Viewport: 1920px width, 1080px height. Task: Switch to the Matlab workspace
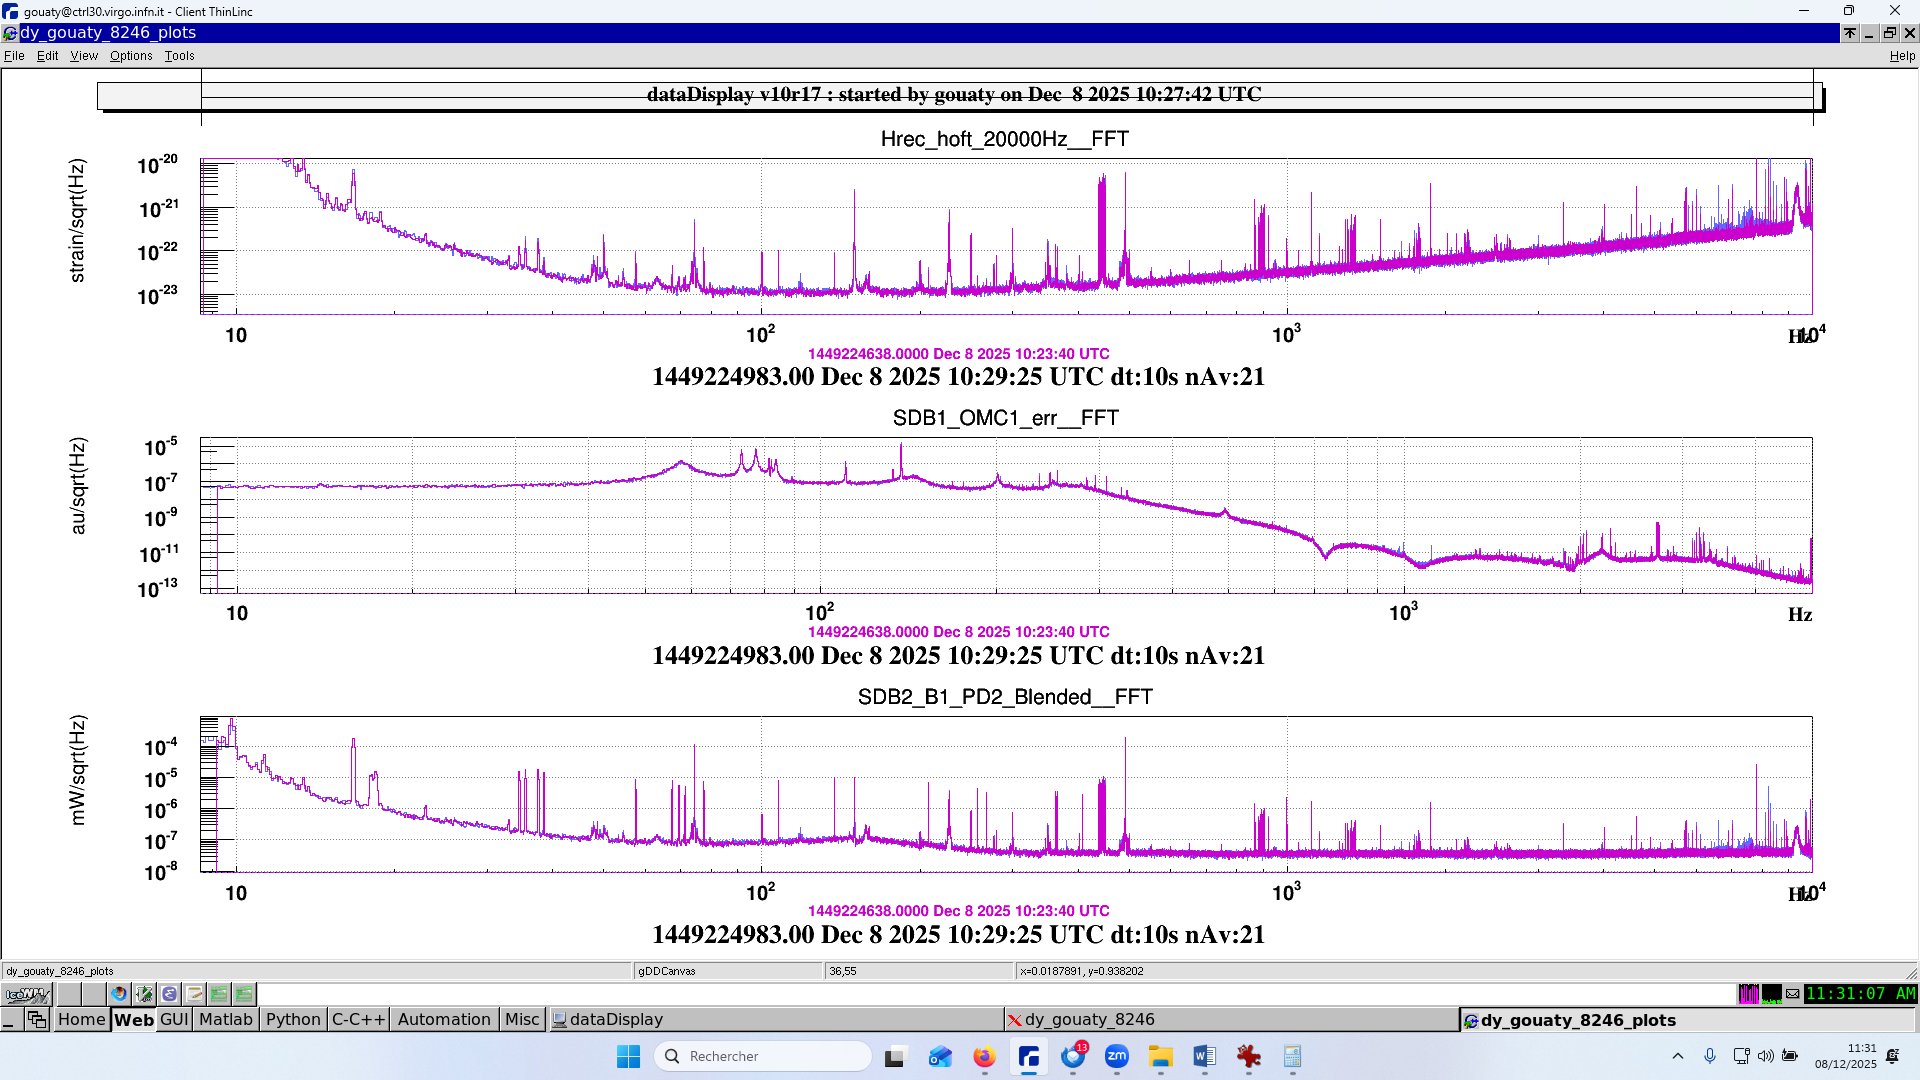click(x=225, y=1019)
